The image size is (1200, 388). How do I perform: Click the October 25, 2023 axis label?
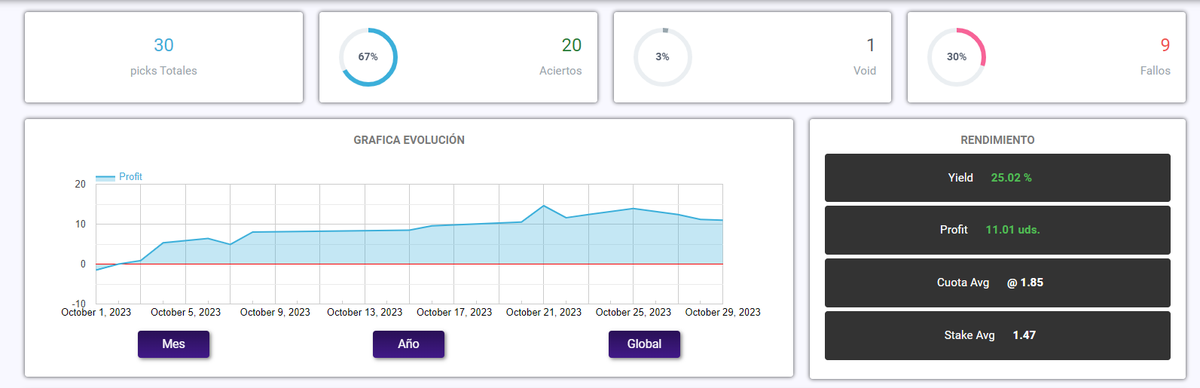coord(633,313)
